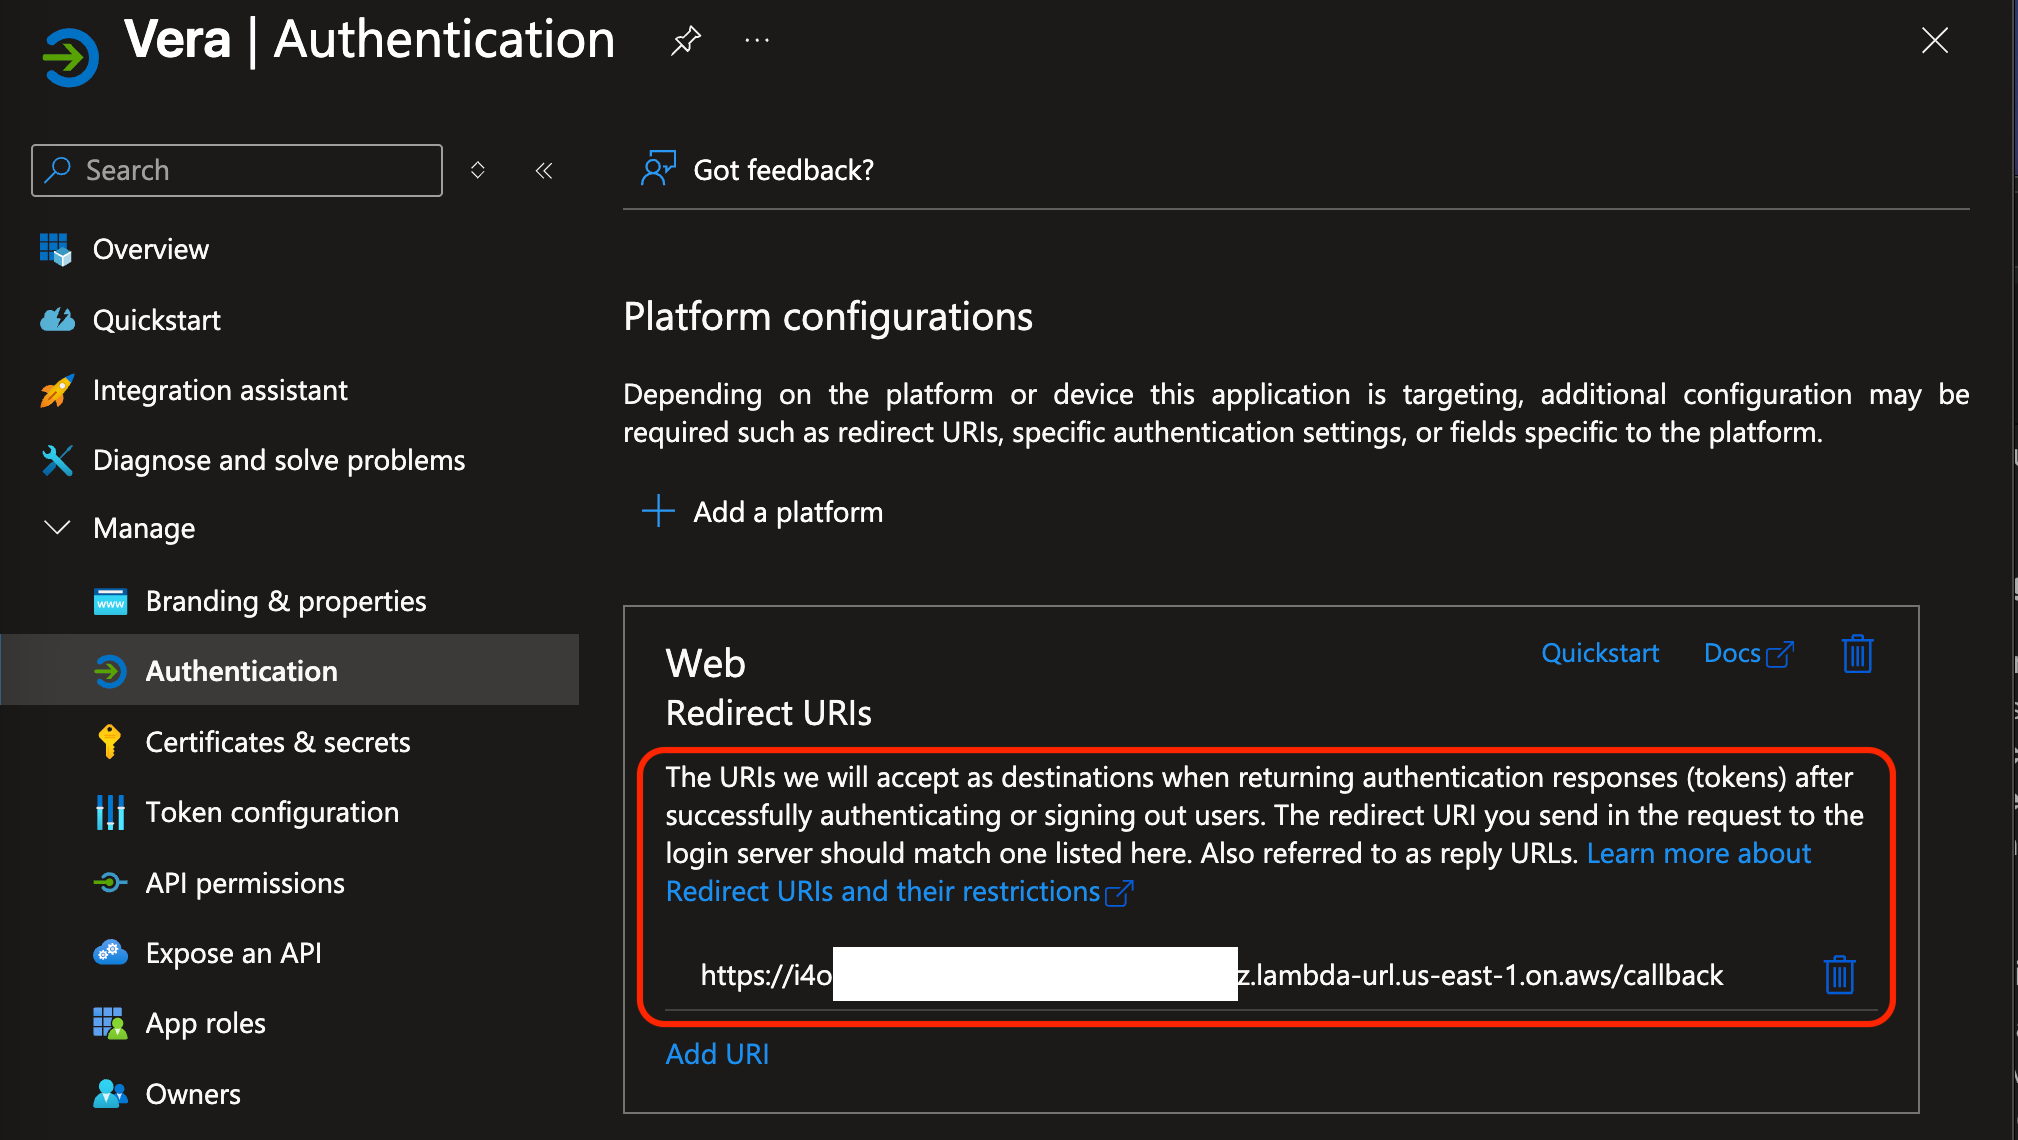Delete the Web platform configuration
Viewport: 2018px width, 1140px height.
[1857, 654]
